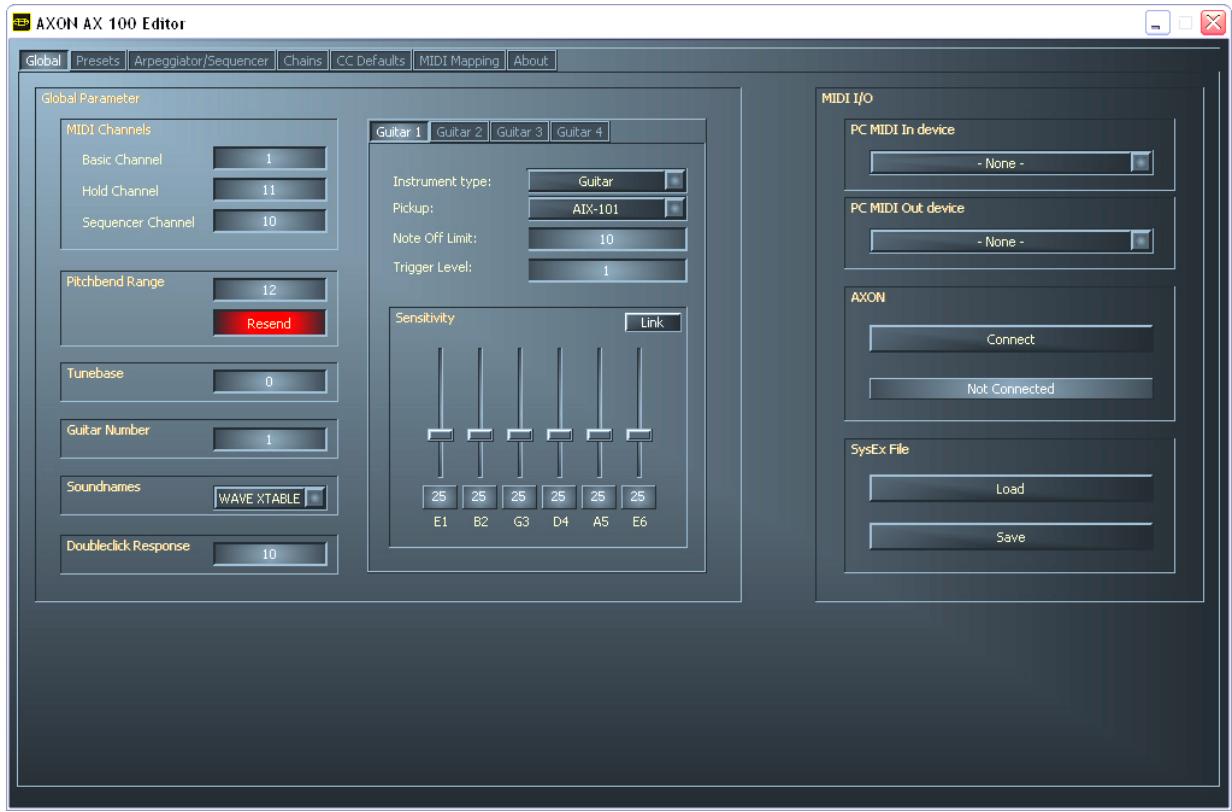Click the A5 sensitivity value box

click(600, 498)
